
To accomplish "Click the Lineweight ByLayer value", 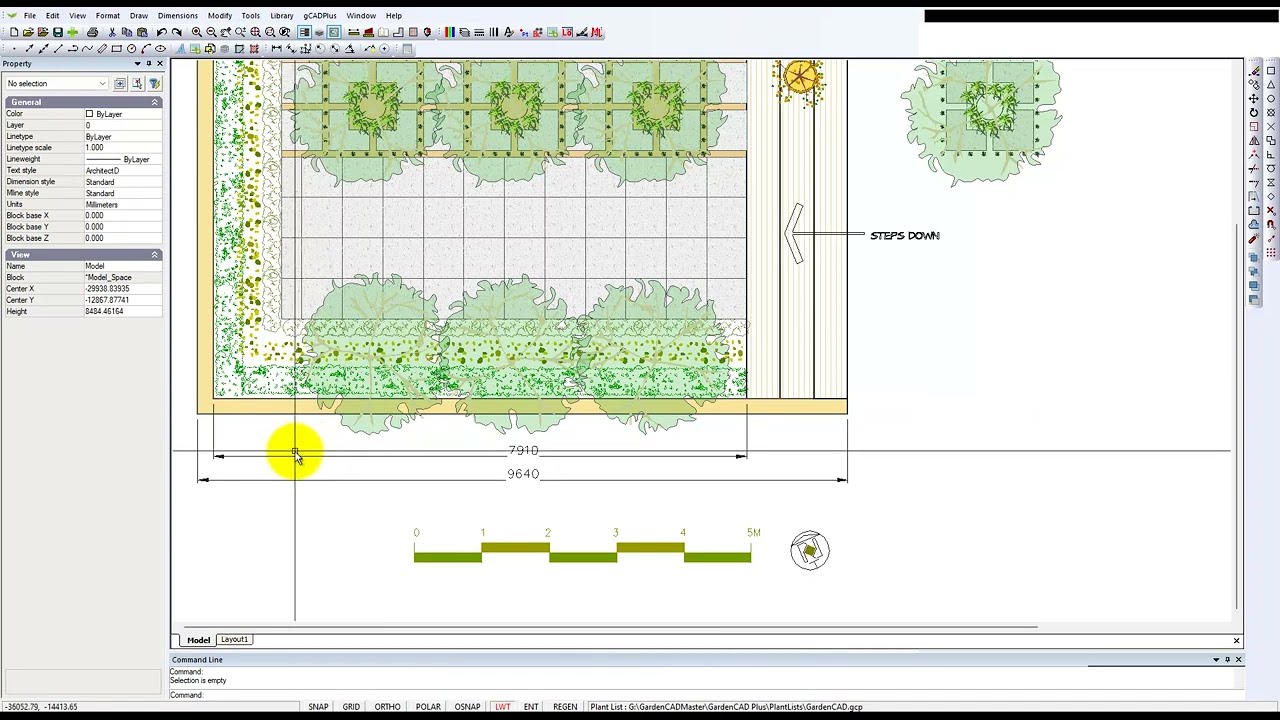I will pos(122,159).
